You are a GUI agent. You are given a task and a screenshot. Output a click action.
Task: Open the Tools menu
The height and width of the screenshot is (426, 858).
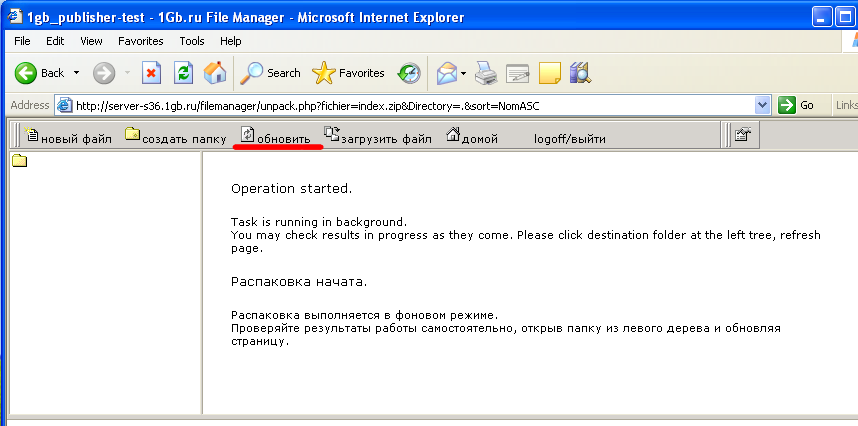click(192, 41)
